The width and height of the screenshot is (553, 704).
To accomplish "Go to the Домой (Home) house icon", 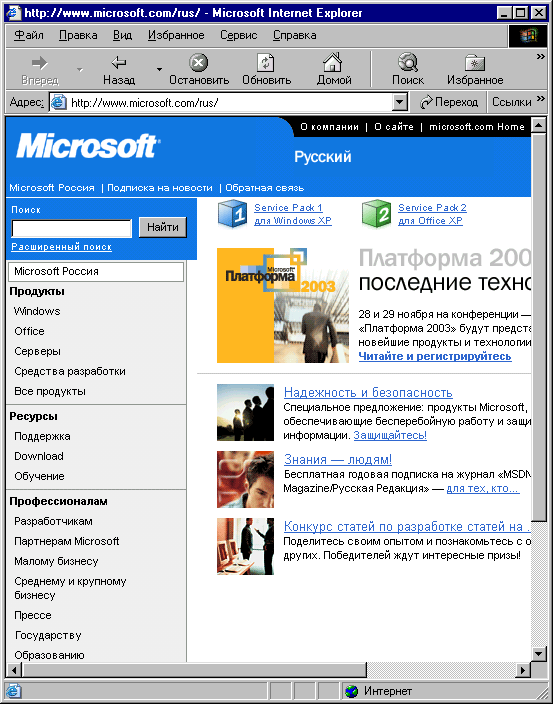I will (x=333, y=62).
